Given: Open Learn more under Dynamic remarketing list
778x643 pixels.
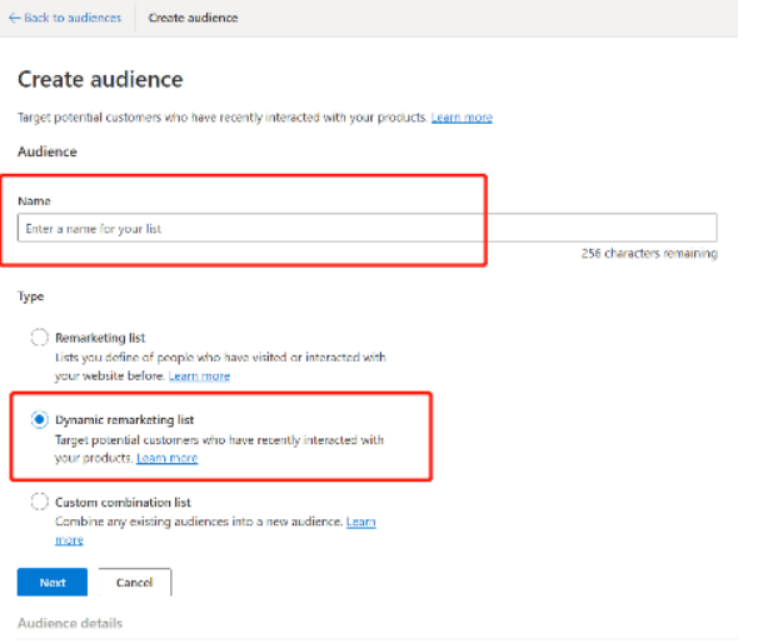Looking at the screenshot, I should point(167,458).
